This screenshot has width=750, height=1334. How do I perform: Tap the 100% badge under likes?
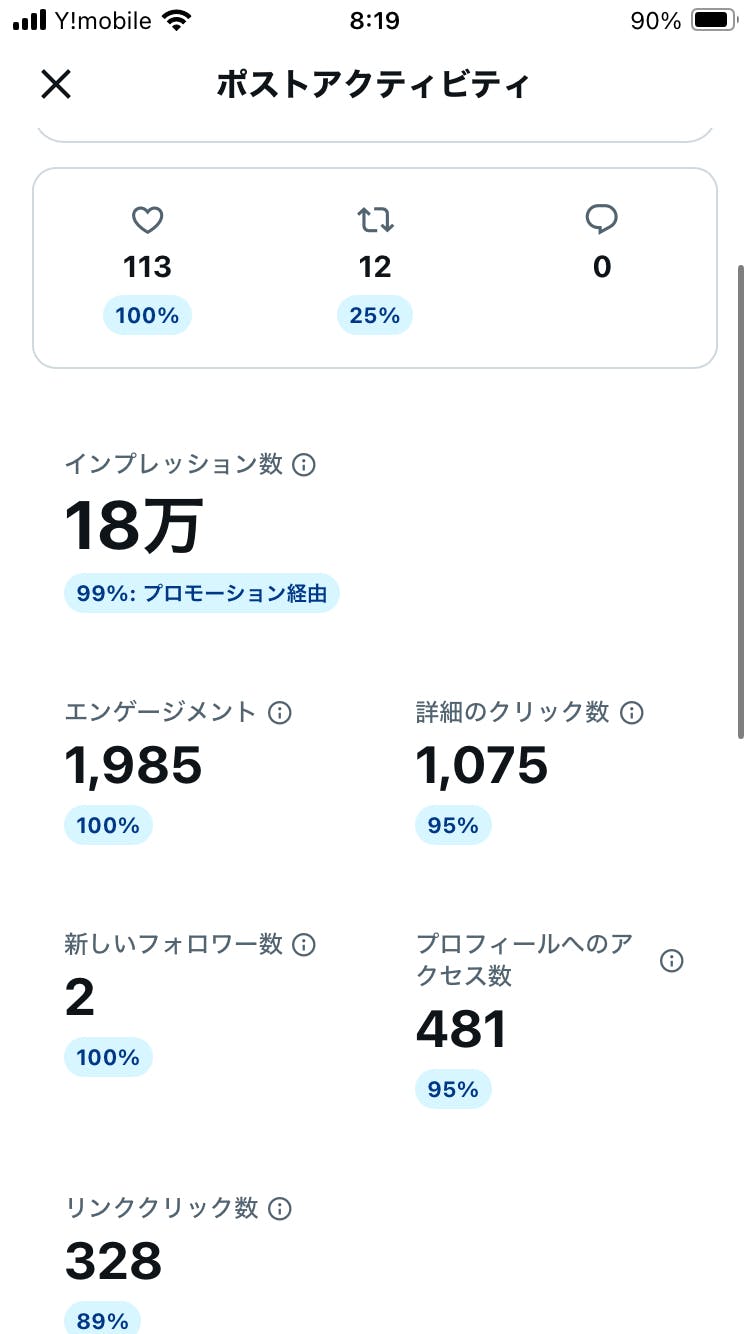147,316
